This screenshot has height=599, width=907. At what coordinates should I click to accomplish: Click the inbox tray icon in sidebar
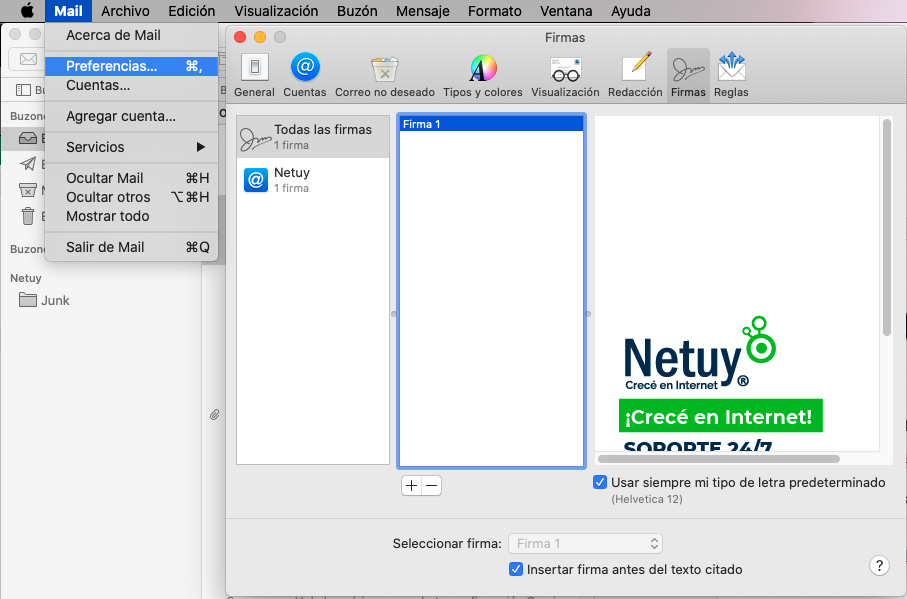[x=28, y=138]
